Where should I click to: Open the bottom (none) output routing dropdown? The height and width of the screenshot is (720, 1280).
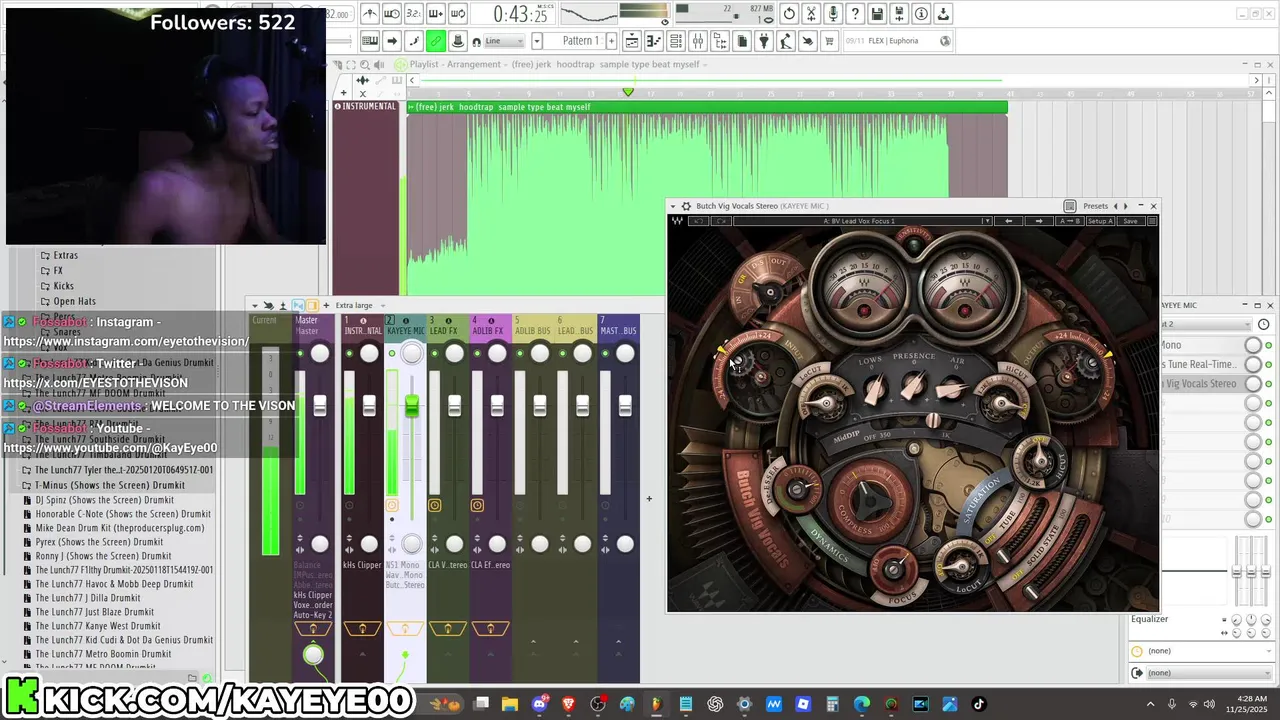click(1210, 673)
